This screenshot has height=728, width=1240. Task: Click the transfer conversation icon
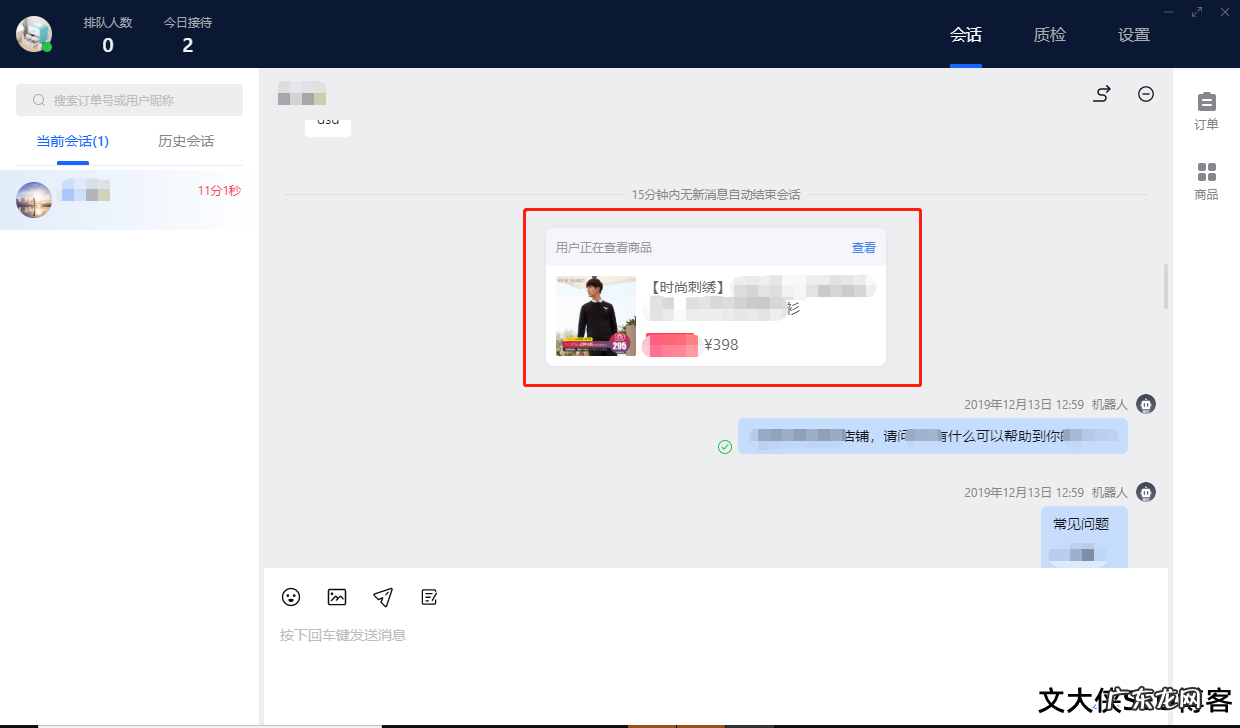click(x=1101, y=93)
